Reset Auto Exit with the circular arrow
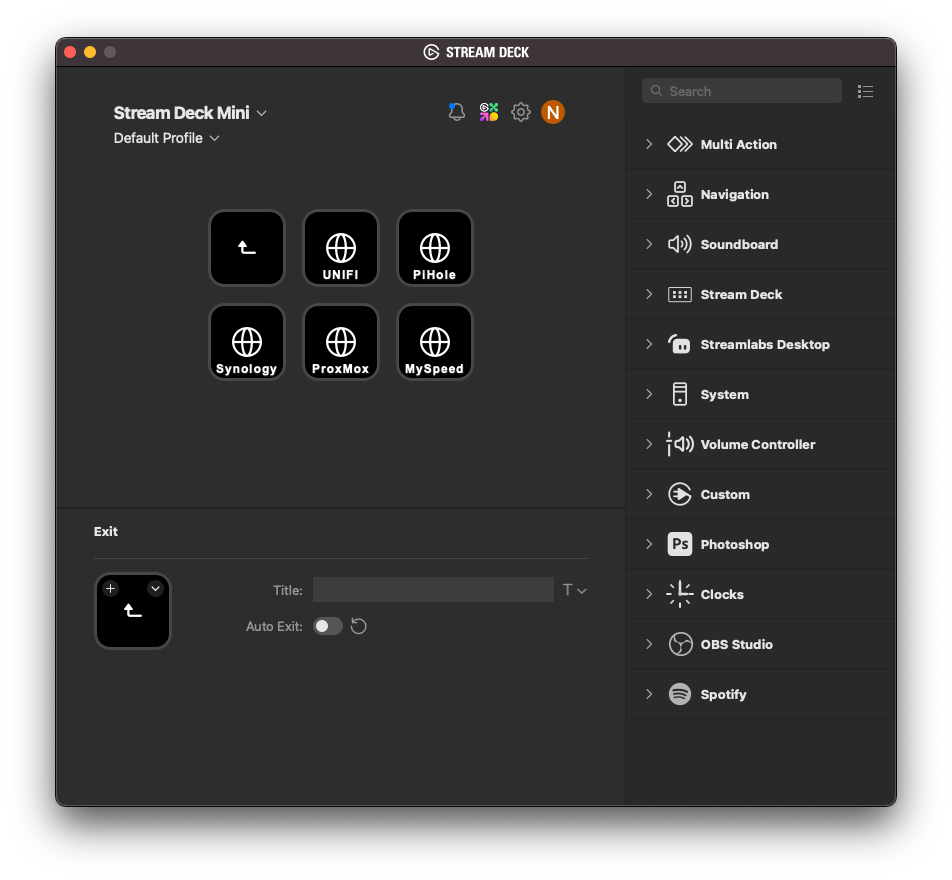952x880 pixels. coord(359,626)
